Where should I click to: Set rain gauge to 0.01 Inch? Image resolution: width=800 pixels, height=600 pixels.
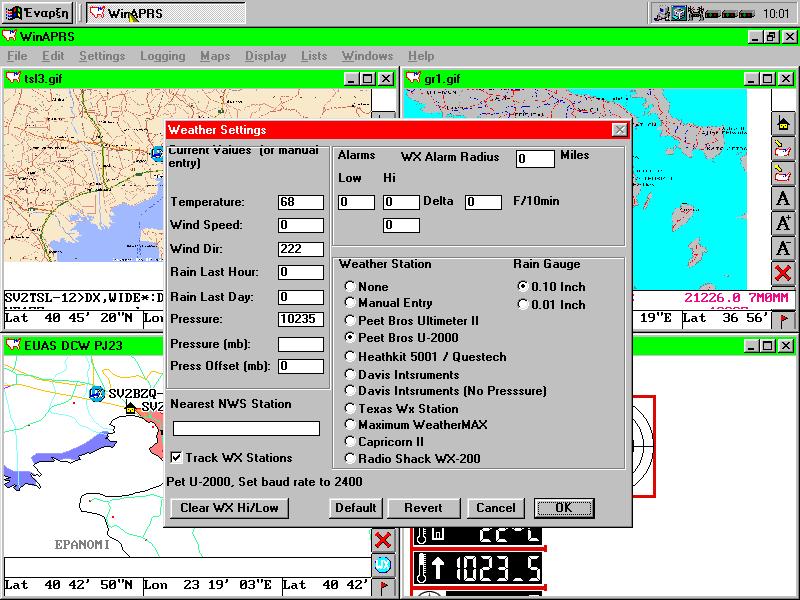point(551,305)
